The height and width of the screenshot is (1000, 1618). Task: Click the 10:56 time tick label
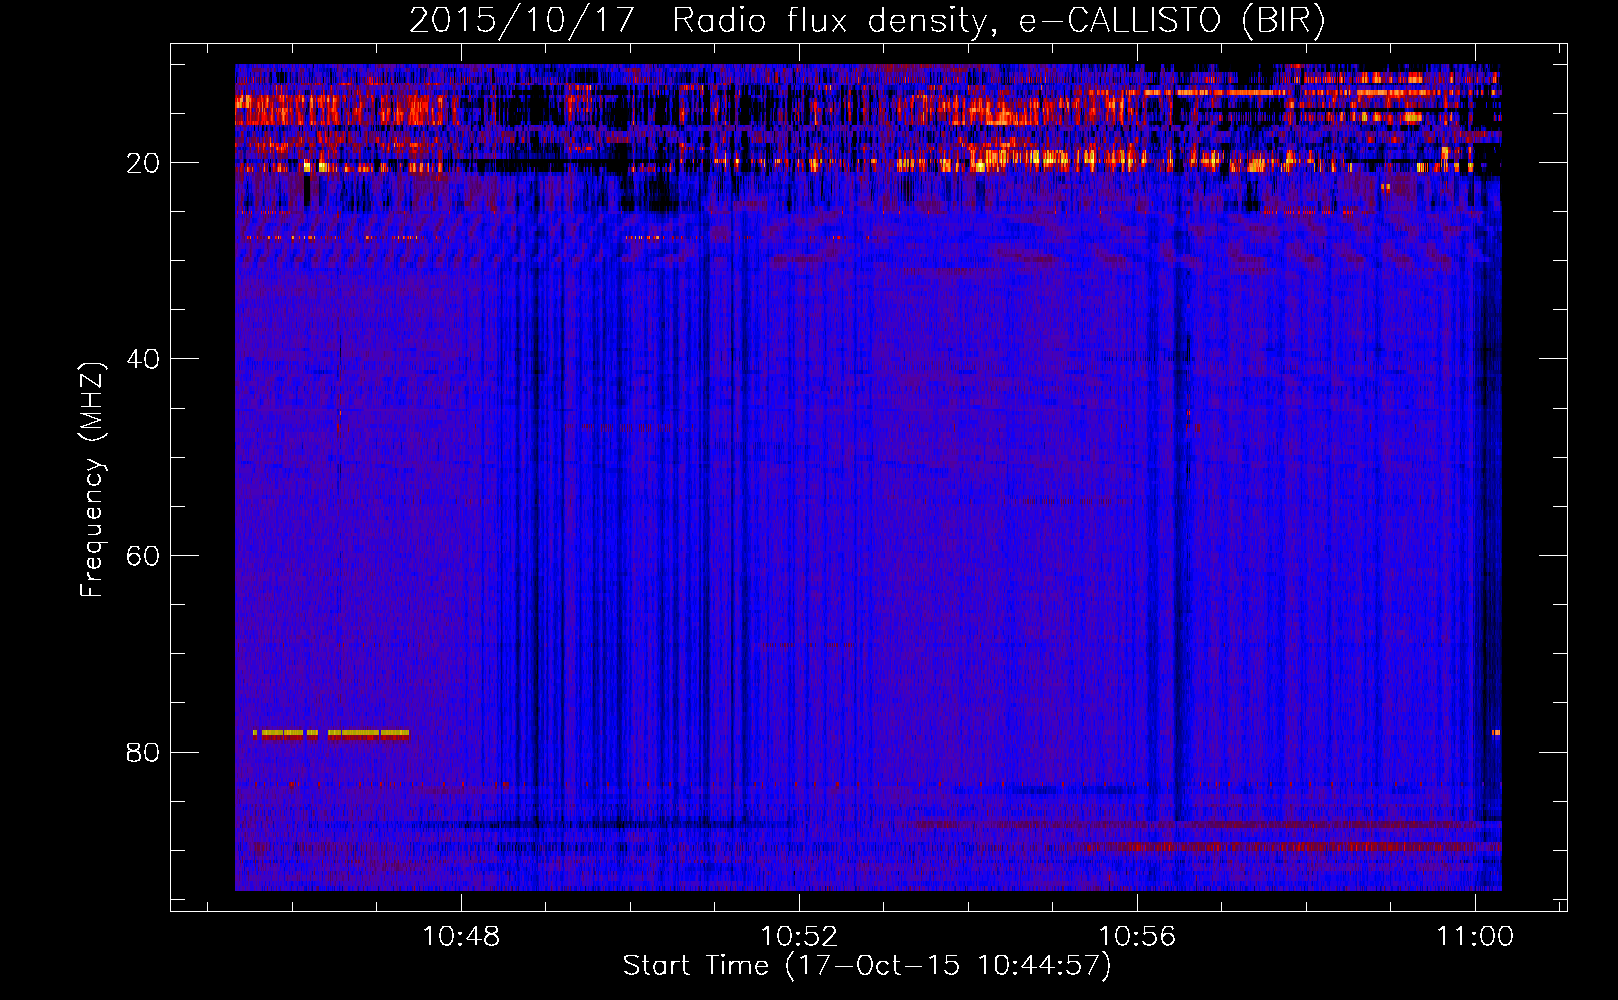click(x=1137, y=937)
